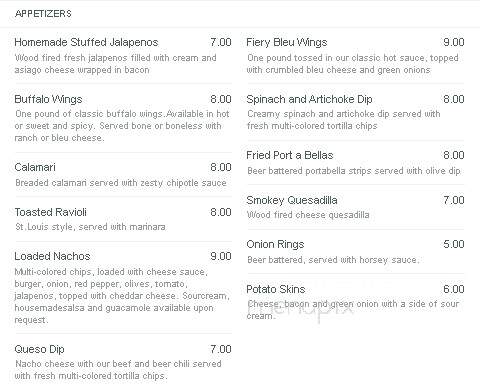Open the Potato Skins item
The height and width of the screenshot is (390, 480).
coord(276,289)
